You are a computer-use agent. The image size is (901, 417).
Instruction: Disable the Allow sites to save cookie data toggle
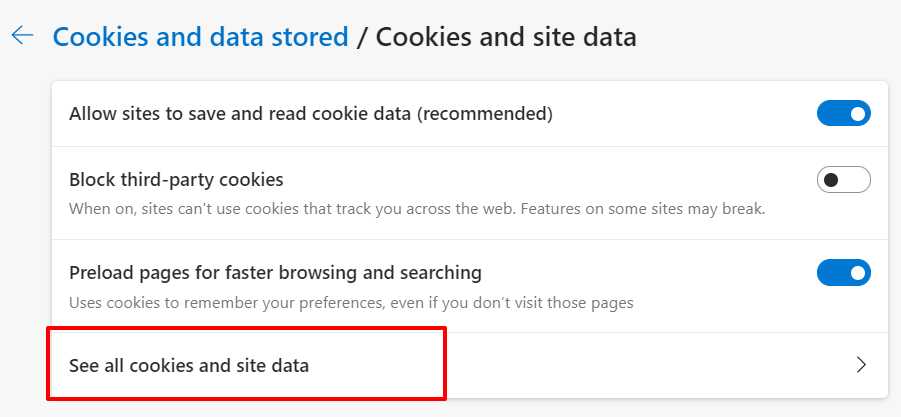(x=843, y=114)
